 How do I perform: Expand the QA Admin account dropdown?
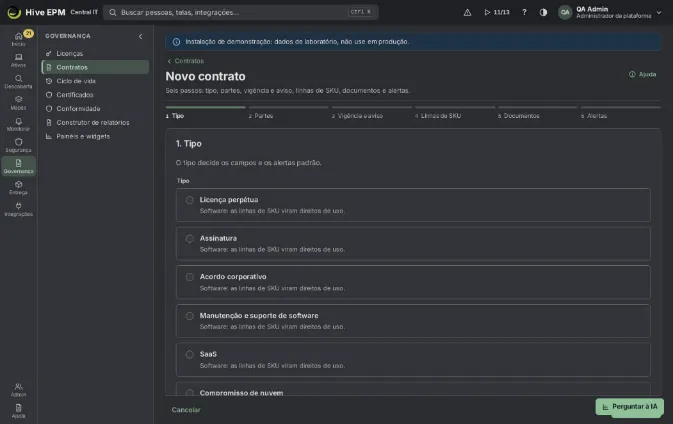point(659,12)
